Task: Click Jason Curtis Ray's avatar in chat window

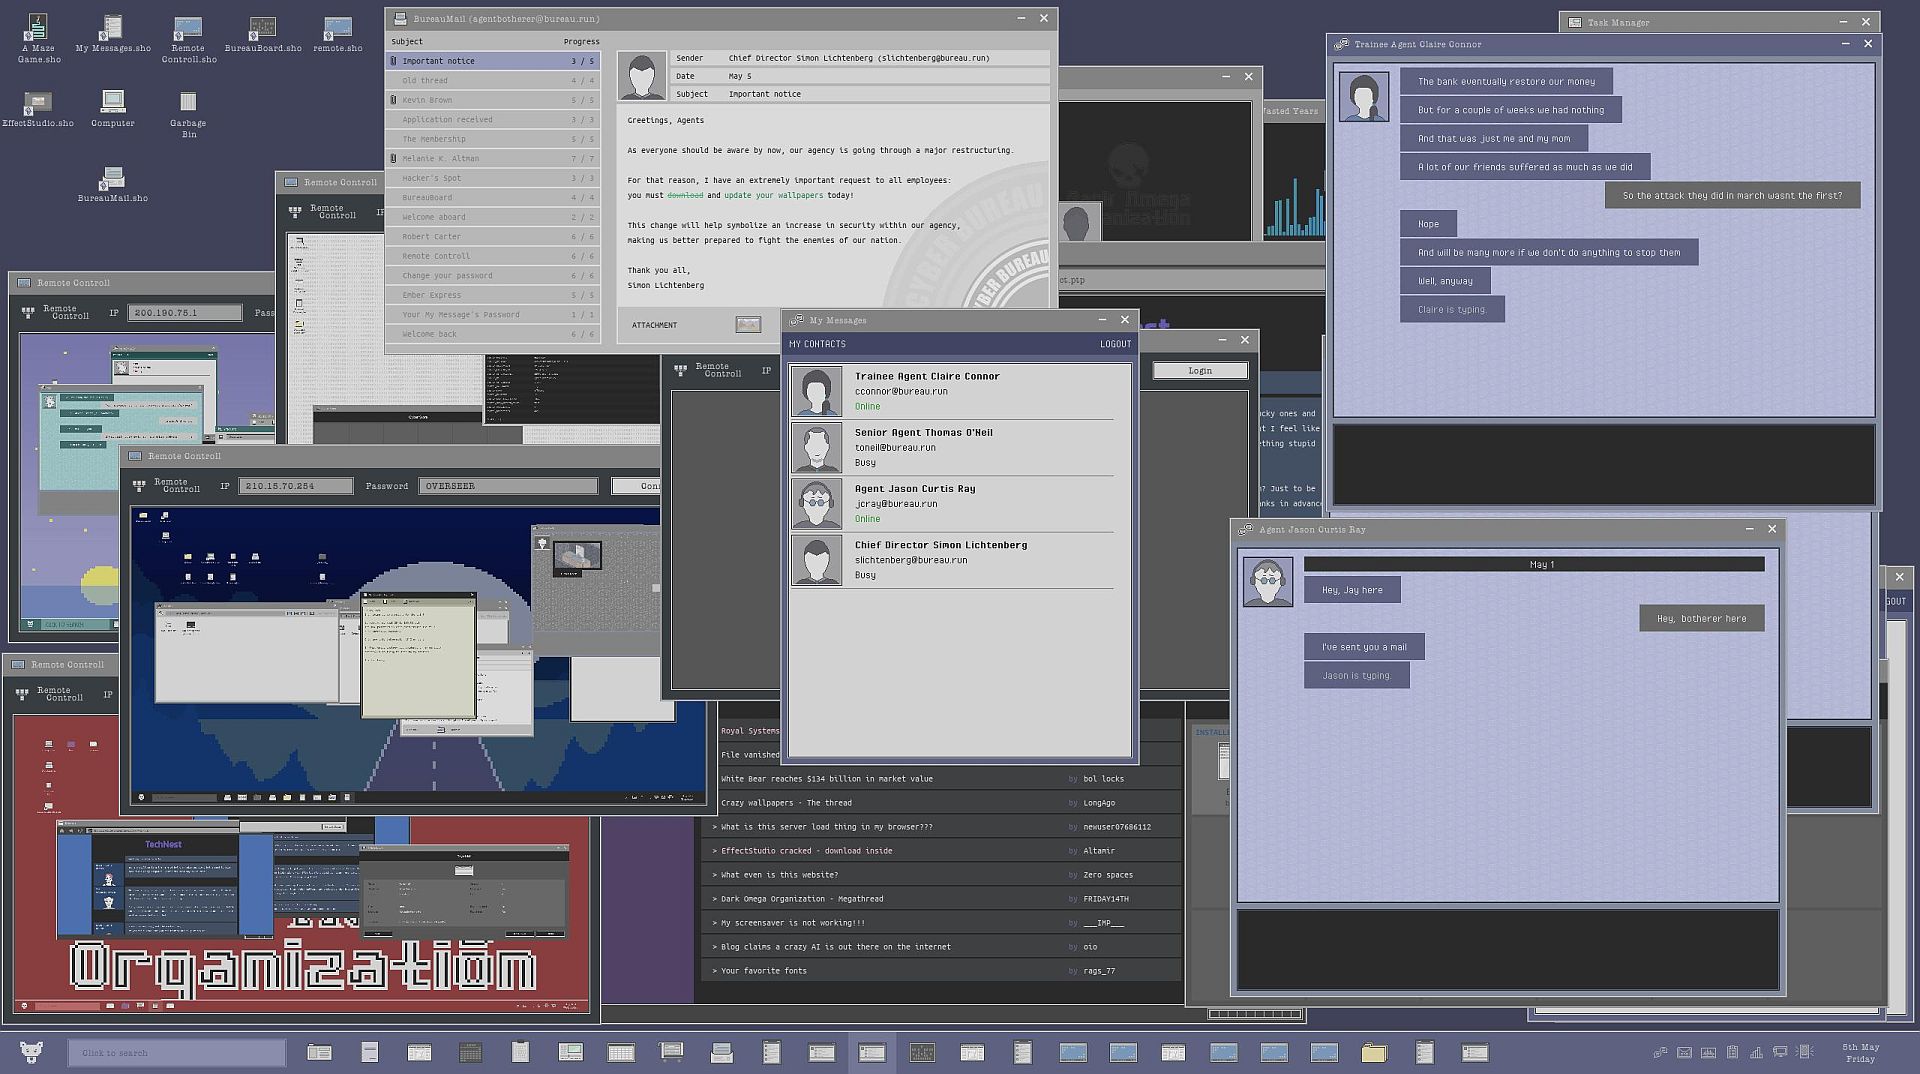Action: click(x=1268, y=582)
